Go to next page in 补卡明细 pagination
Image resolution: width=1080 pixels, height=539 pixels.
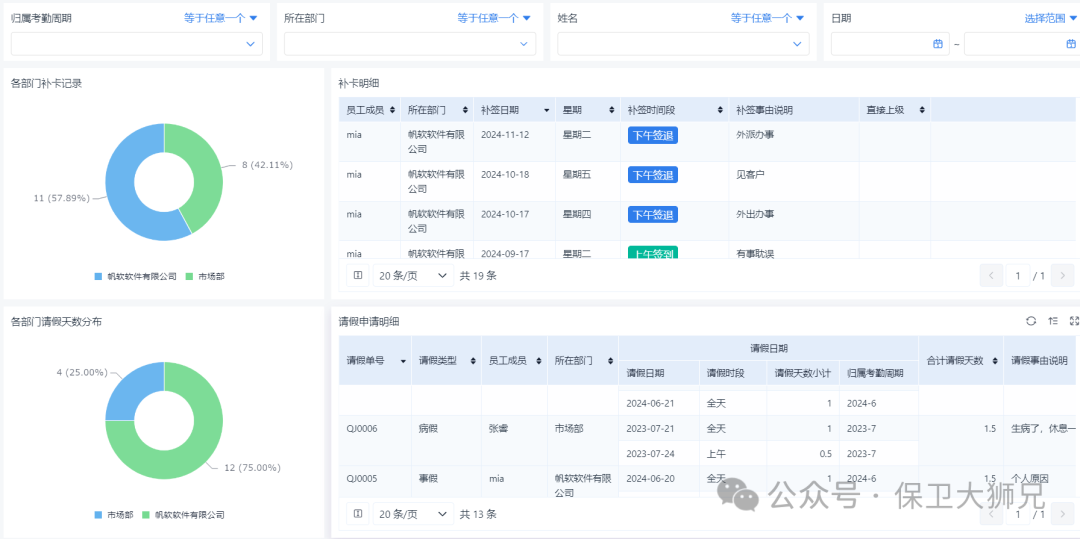(x=1064, y=276)
